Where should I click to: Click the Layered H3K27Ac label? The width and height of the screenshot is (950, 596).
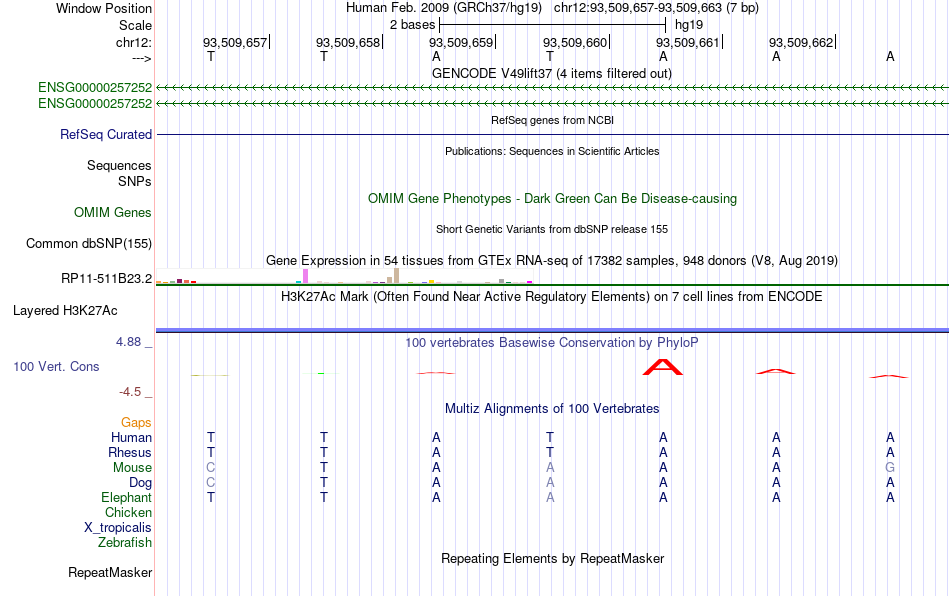point(65,311)
